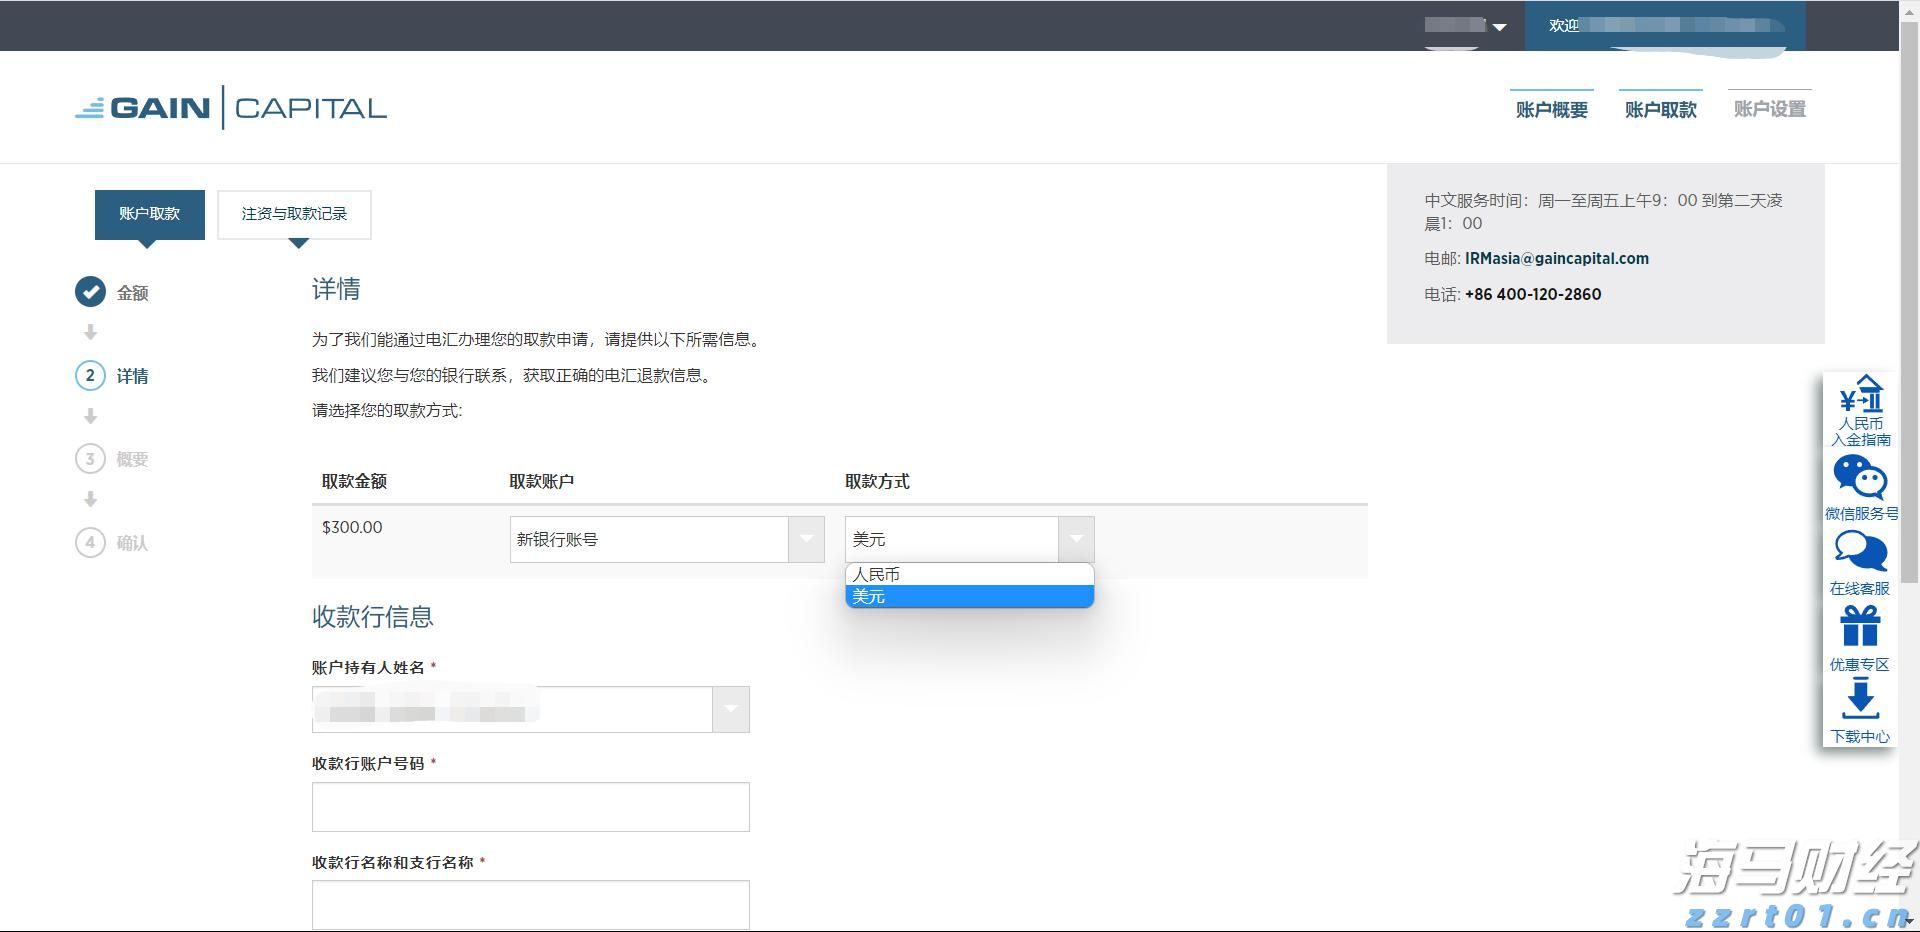Open the 取款方式 currency dropdown
This screenshot has width=1920, height=932.
click(1076, 539)
